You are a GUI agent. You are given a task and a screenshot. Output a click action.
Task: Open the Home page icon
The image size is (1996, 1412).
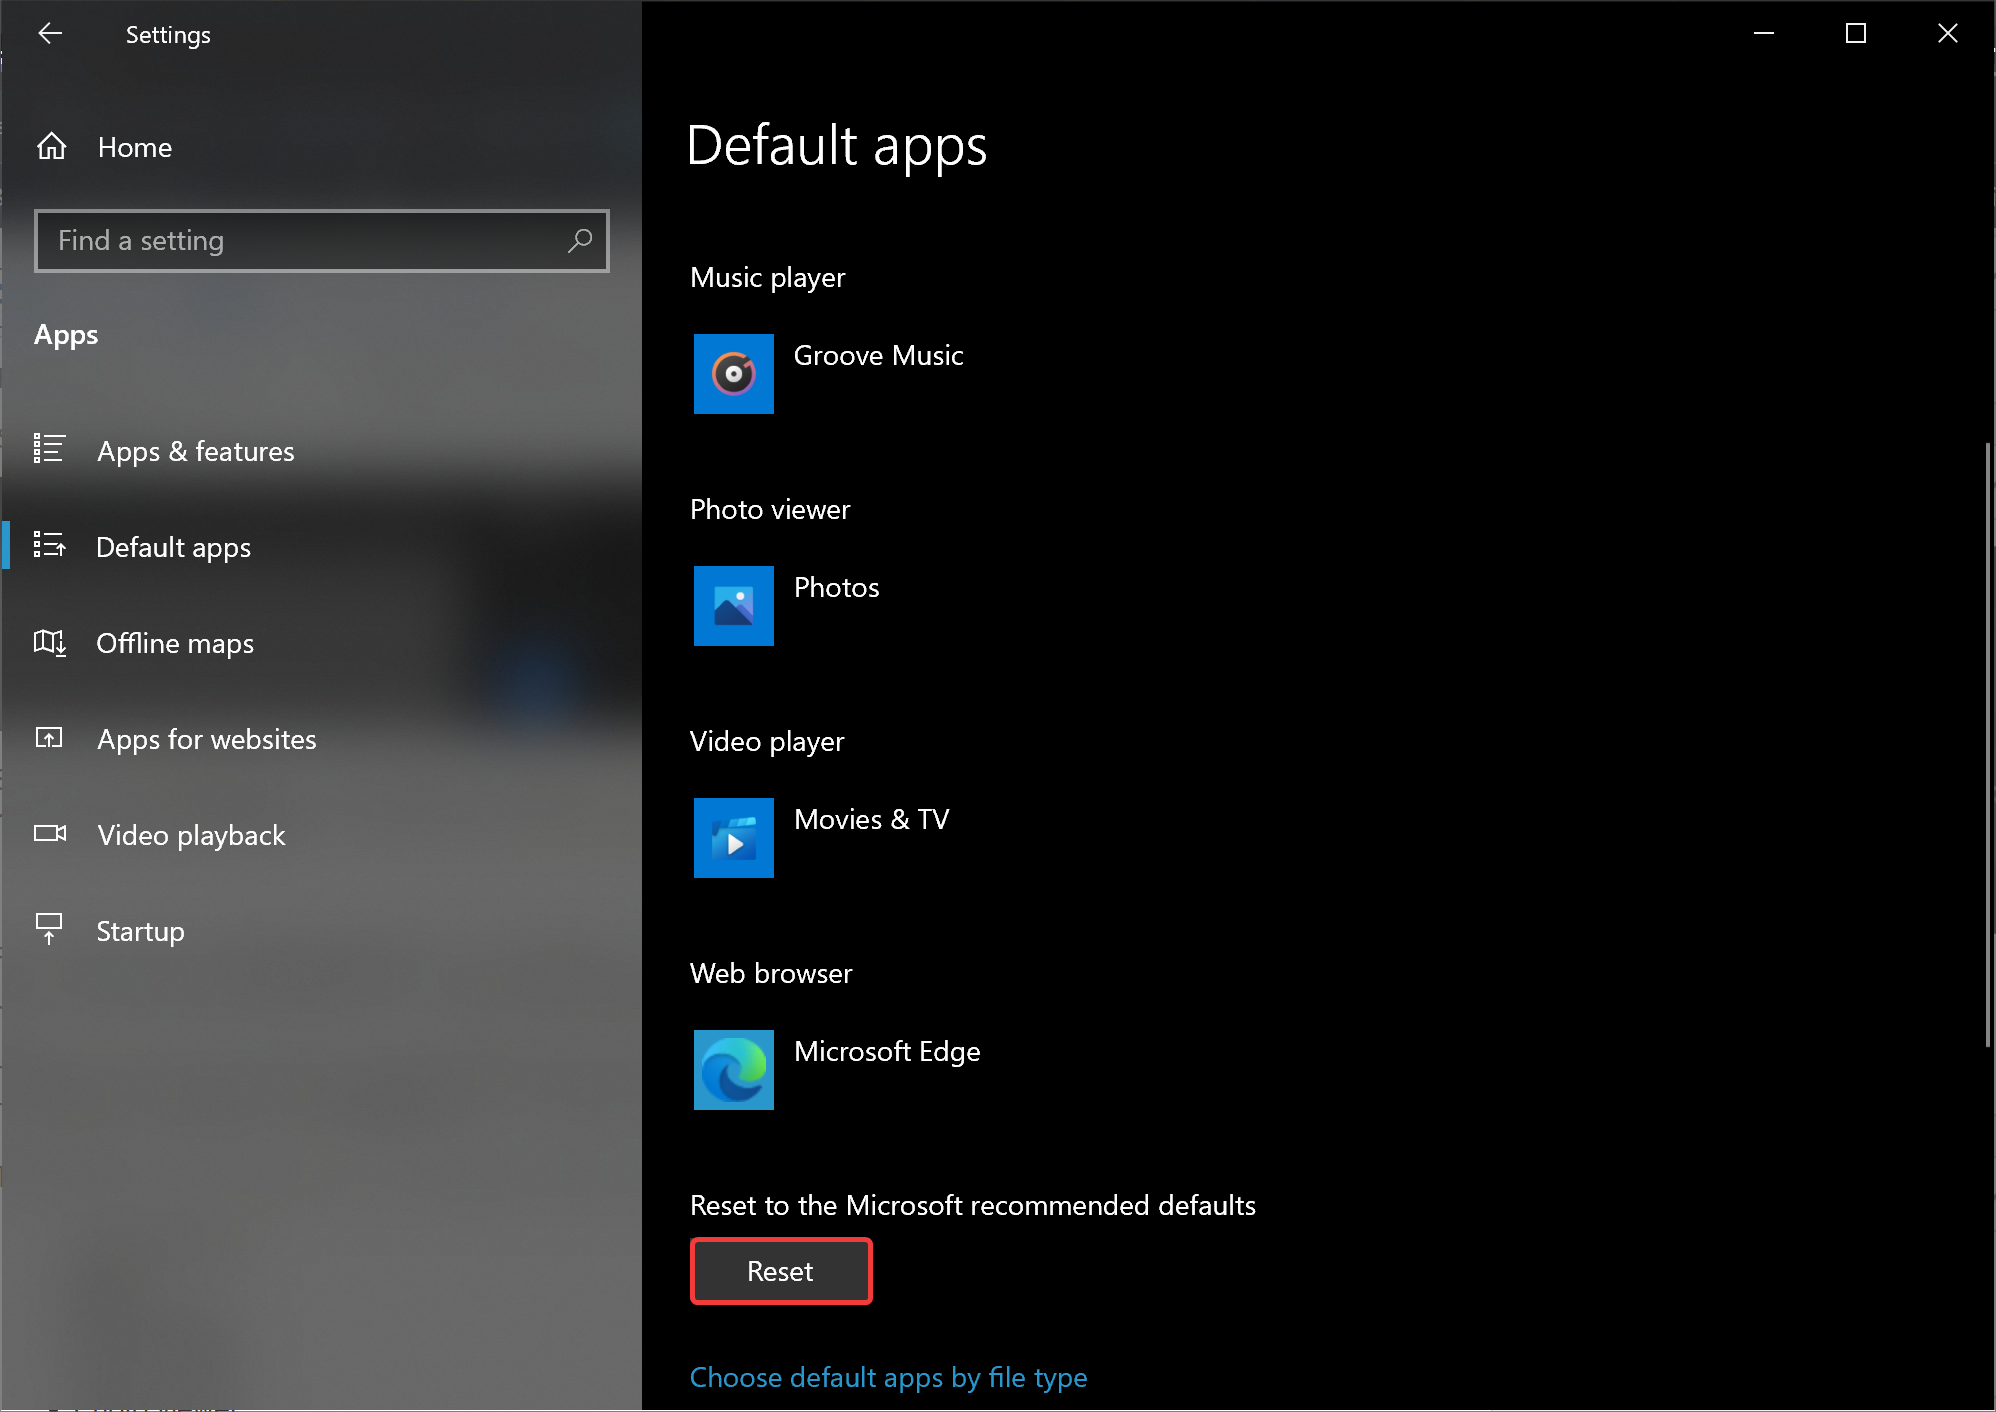click(x=52, y=147)
